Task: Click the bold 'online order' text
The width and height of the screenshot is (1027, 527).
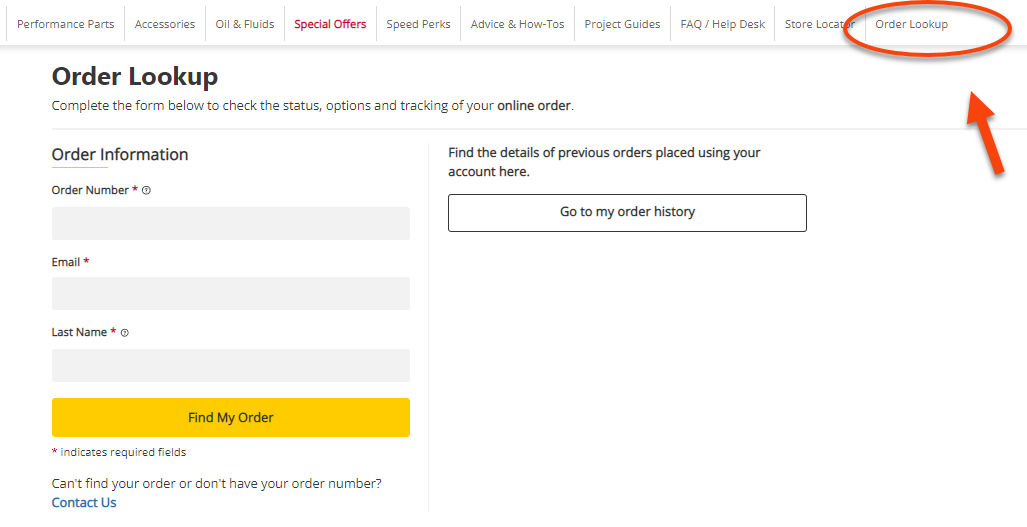Action: coord(534,105)
